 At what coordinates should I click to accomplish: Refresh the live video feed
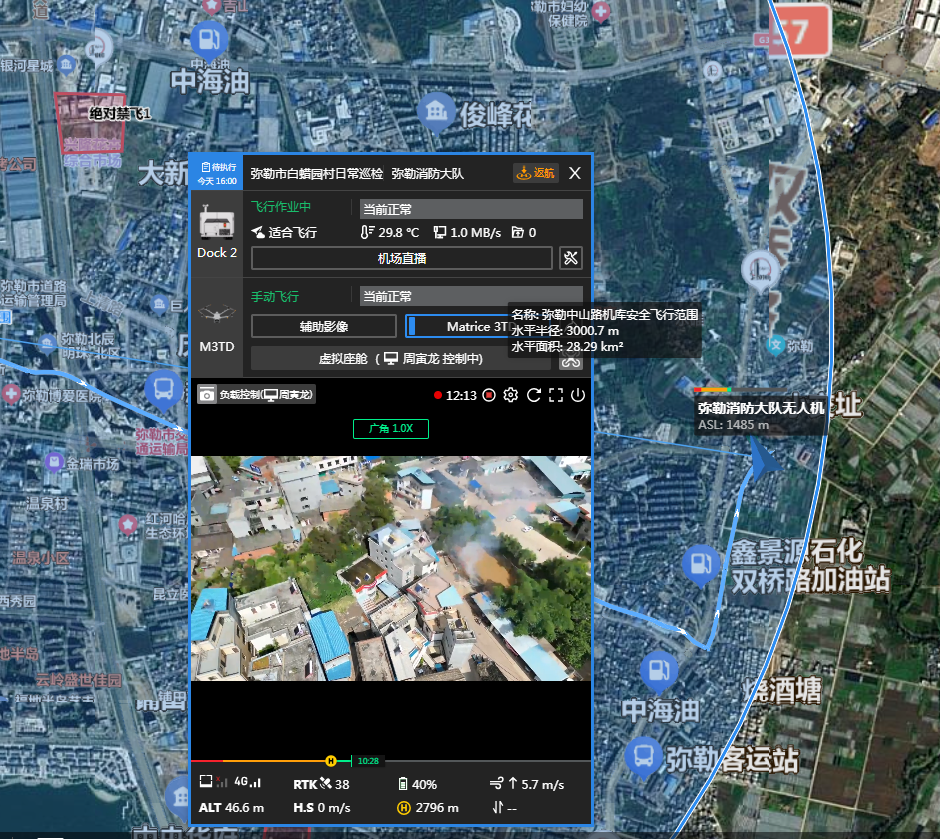534,395
